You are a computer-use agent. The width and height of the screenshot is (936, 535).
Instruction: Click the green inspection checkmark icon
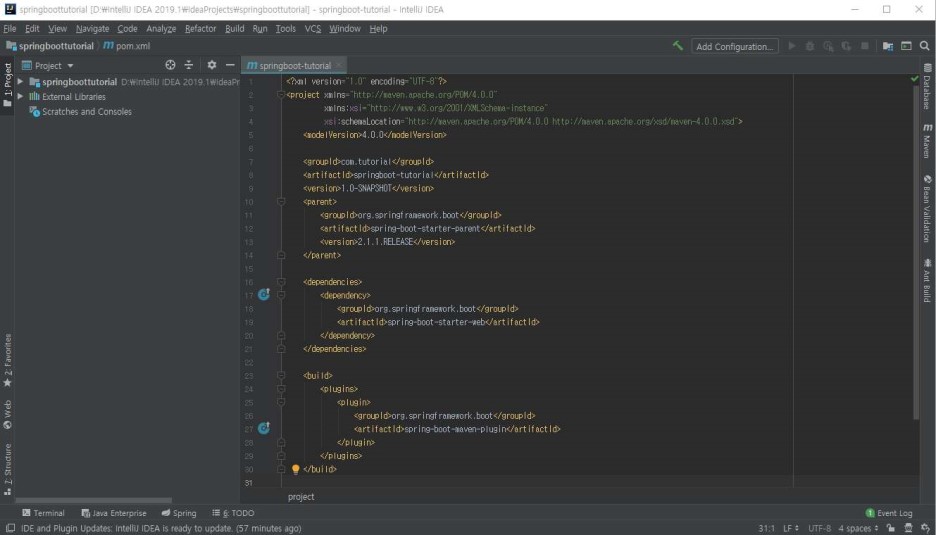point(915,79)
